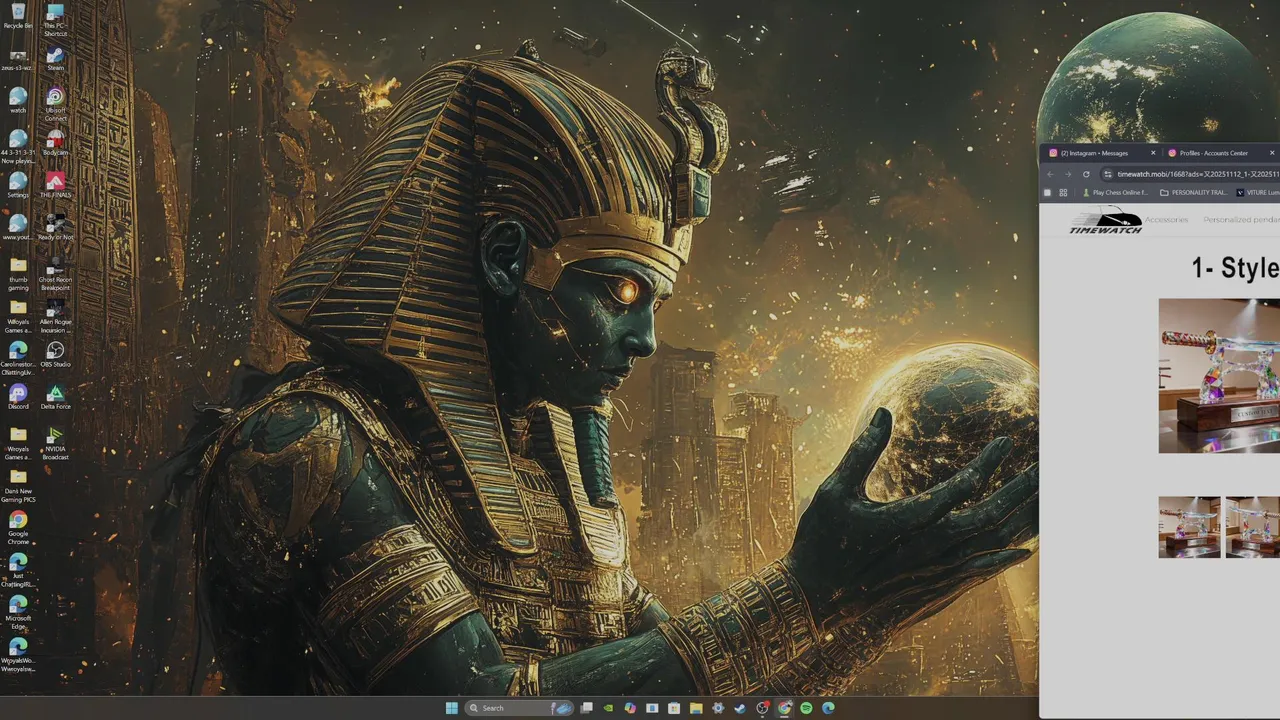Open File Explorer from the taskbar
This screenshot has width=1280, height=720.
(x=696, y=708)
